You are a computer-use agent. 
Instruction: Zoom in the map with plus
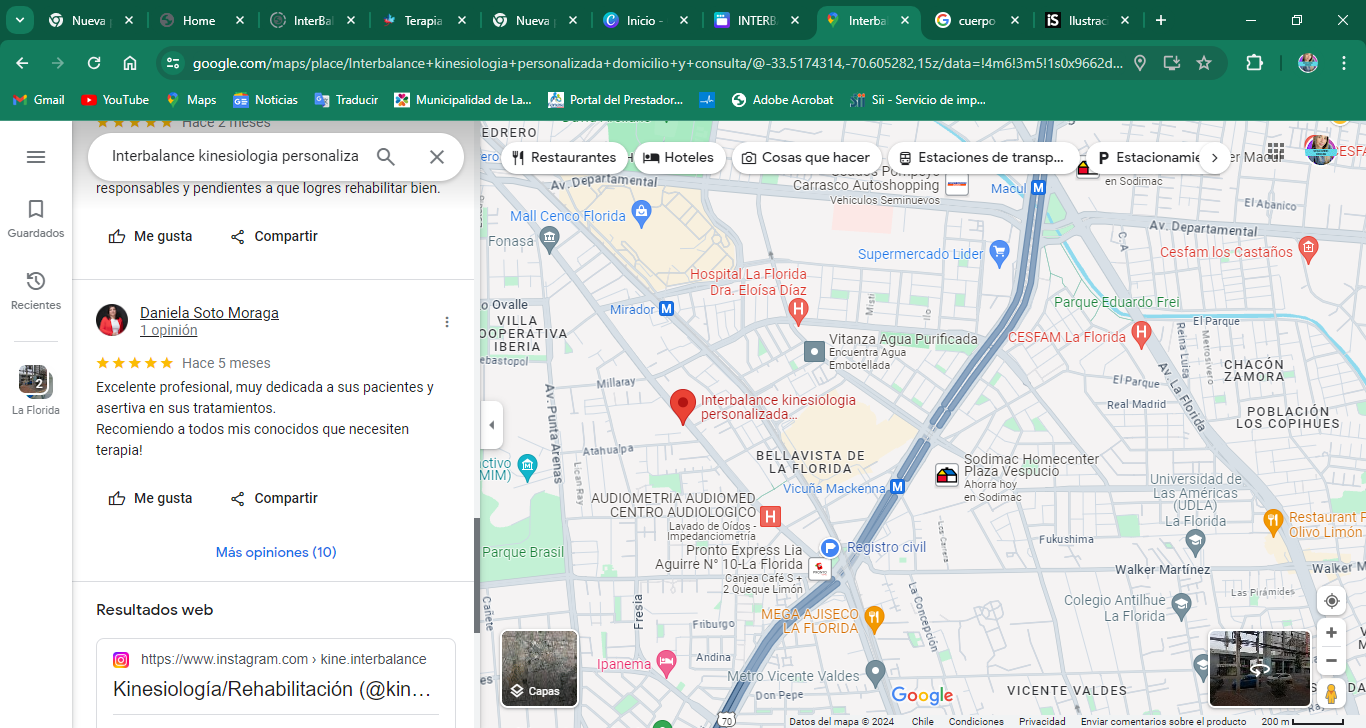(1331, 633)
